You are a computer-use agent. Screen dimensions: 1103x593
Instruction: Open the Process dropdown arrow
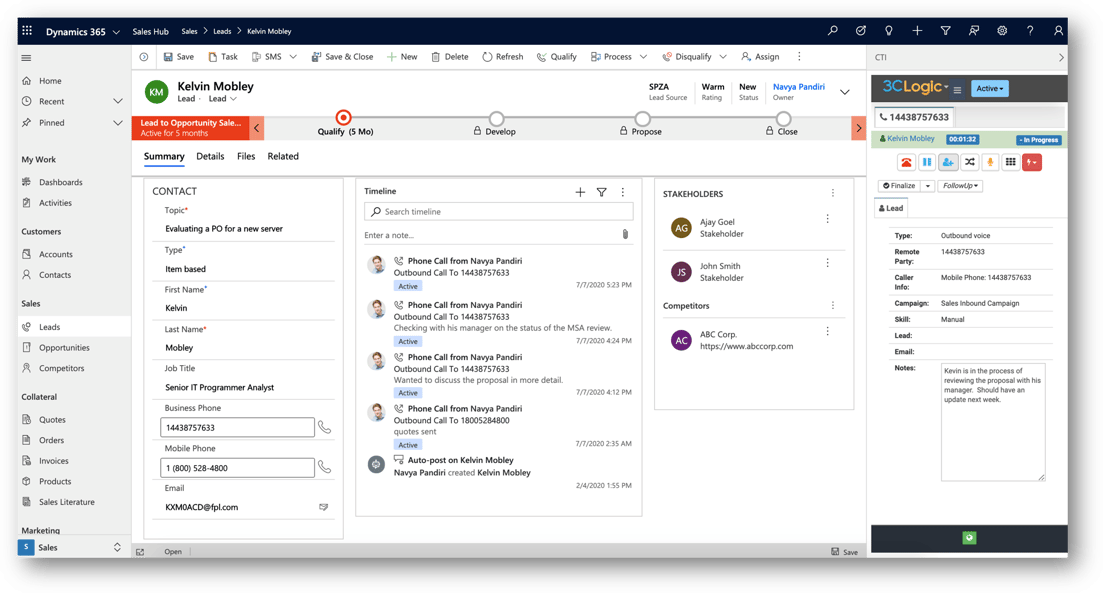pyautogui.click(x=643, y=57)
